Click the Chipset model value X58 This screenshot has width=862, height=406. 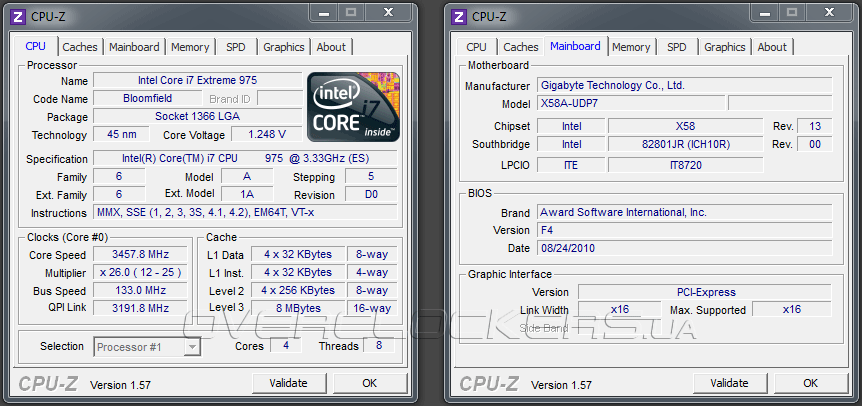(x=686, y=126)
